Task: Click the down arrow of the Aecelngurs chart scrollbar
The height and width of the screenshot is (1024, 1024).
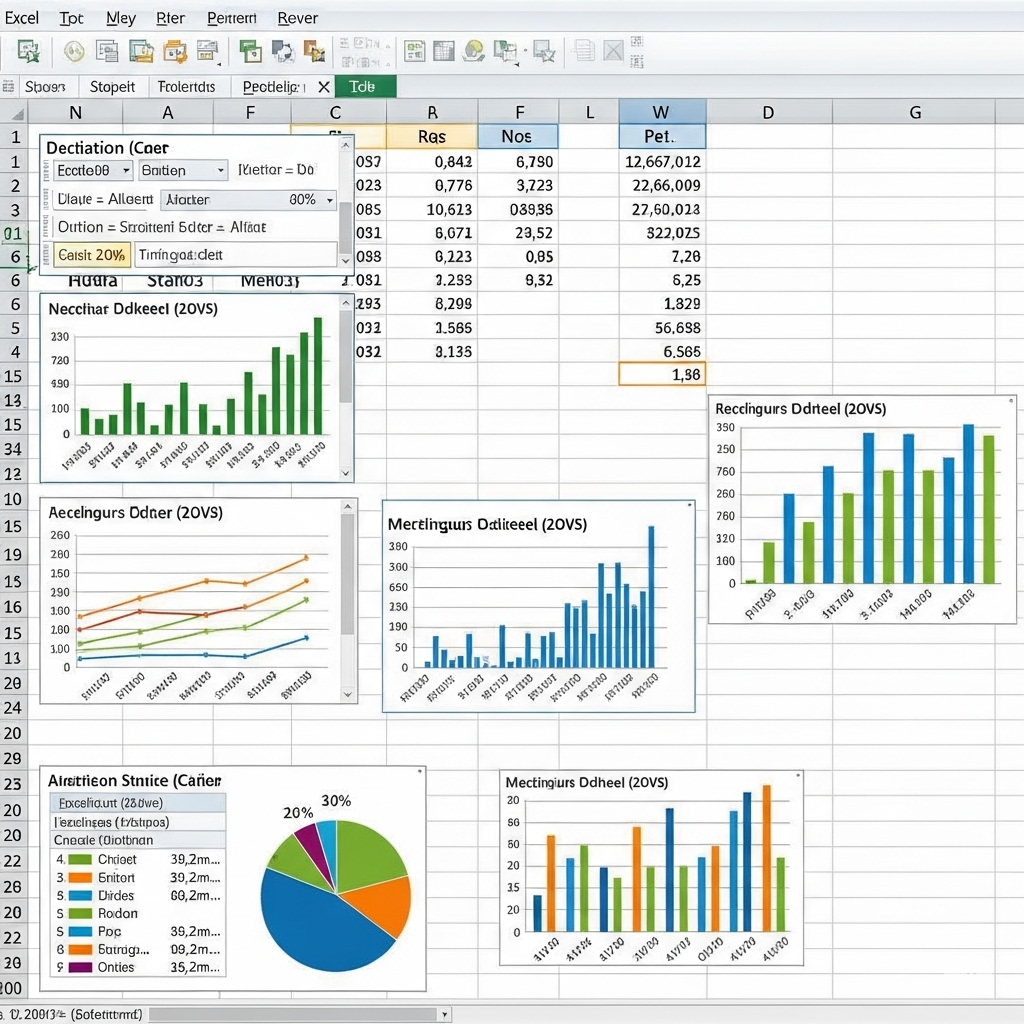Action: (x=348, y=694)
